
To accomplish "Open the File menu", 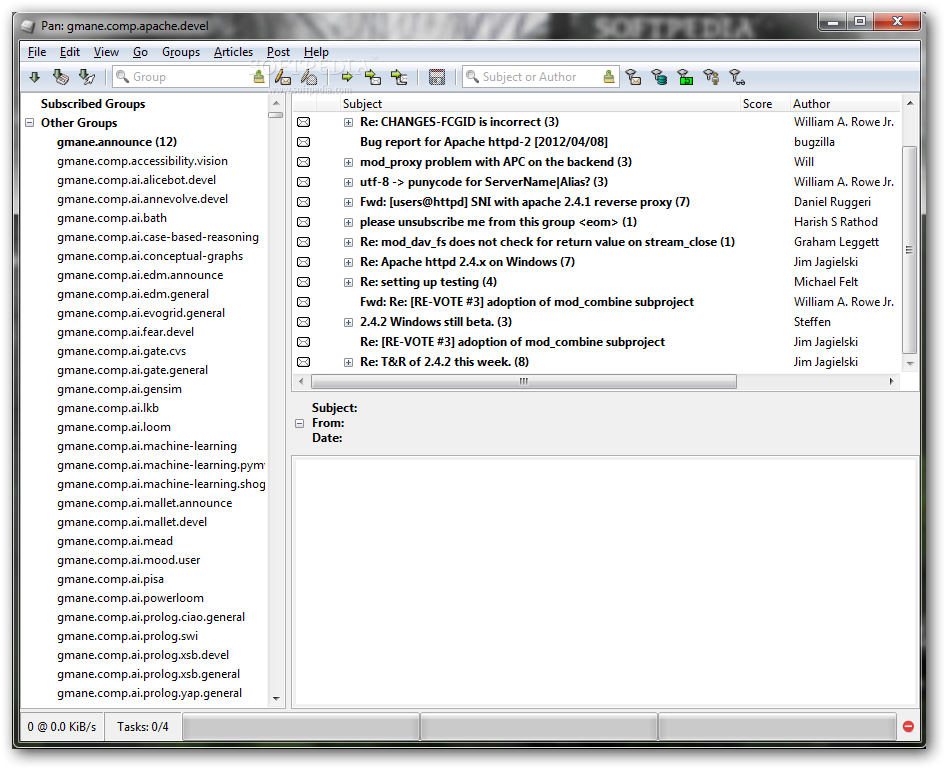I will [37, 52].
